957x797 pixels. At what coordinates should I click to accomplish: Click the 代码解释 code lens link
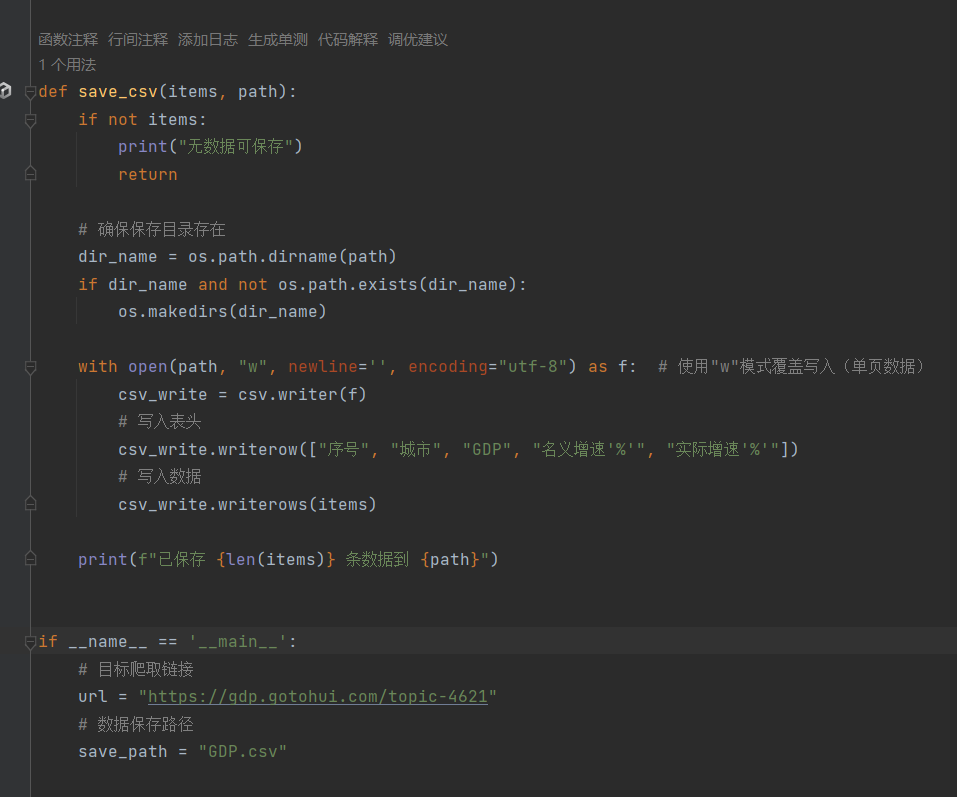click(348, 40)
